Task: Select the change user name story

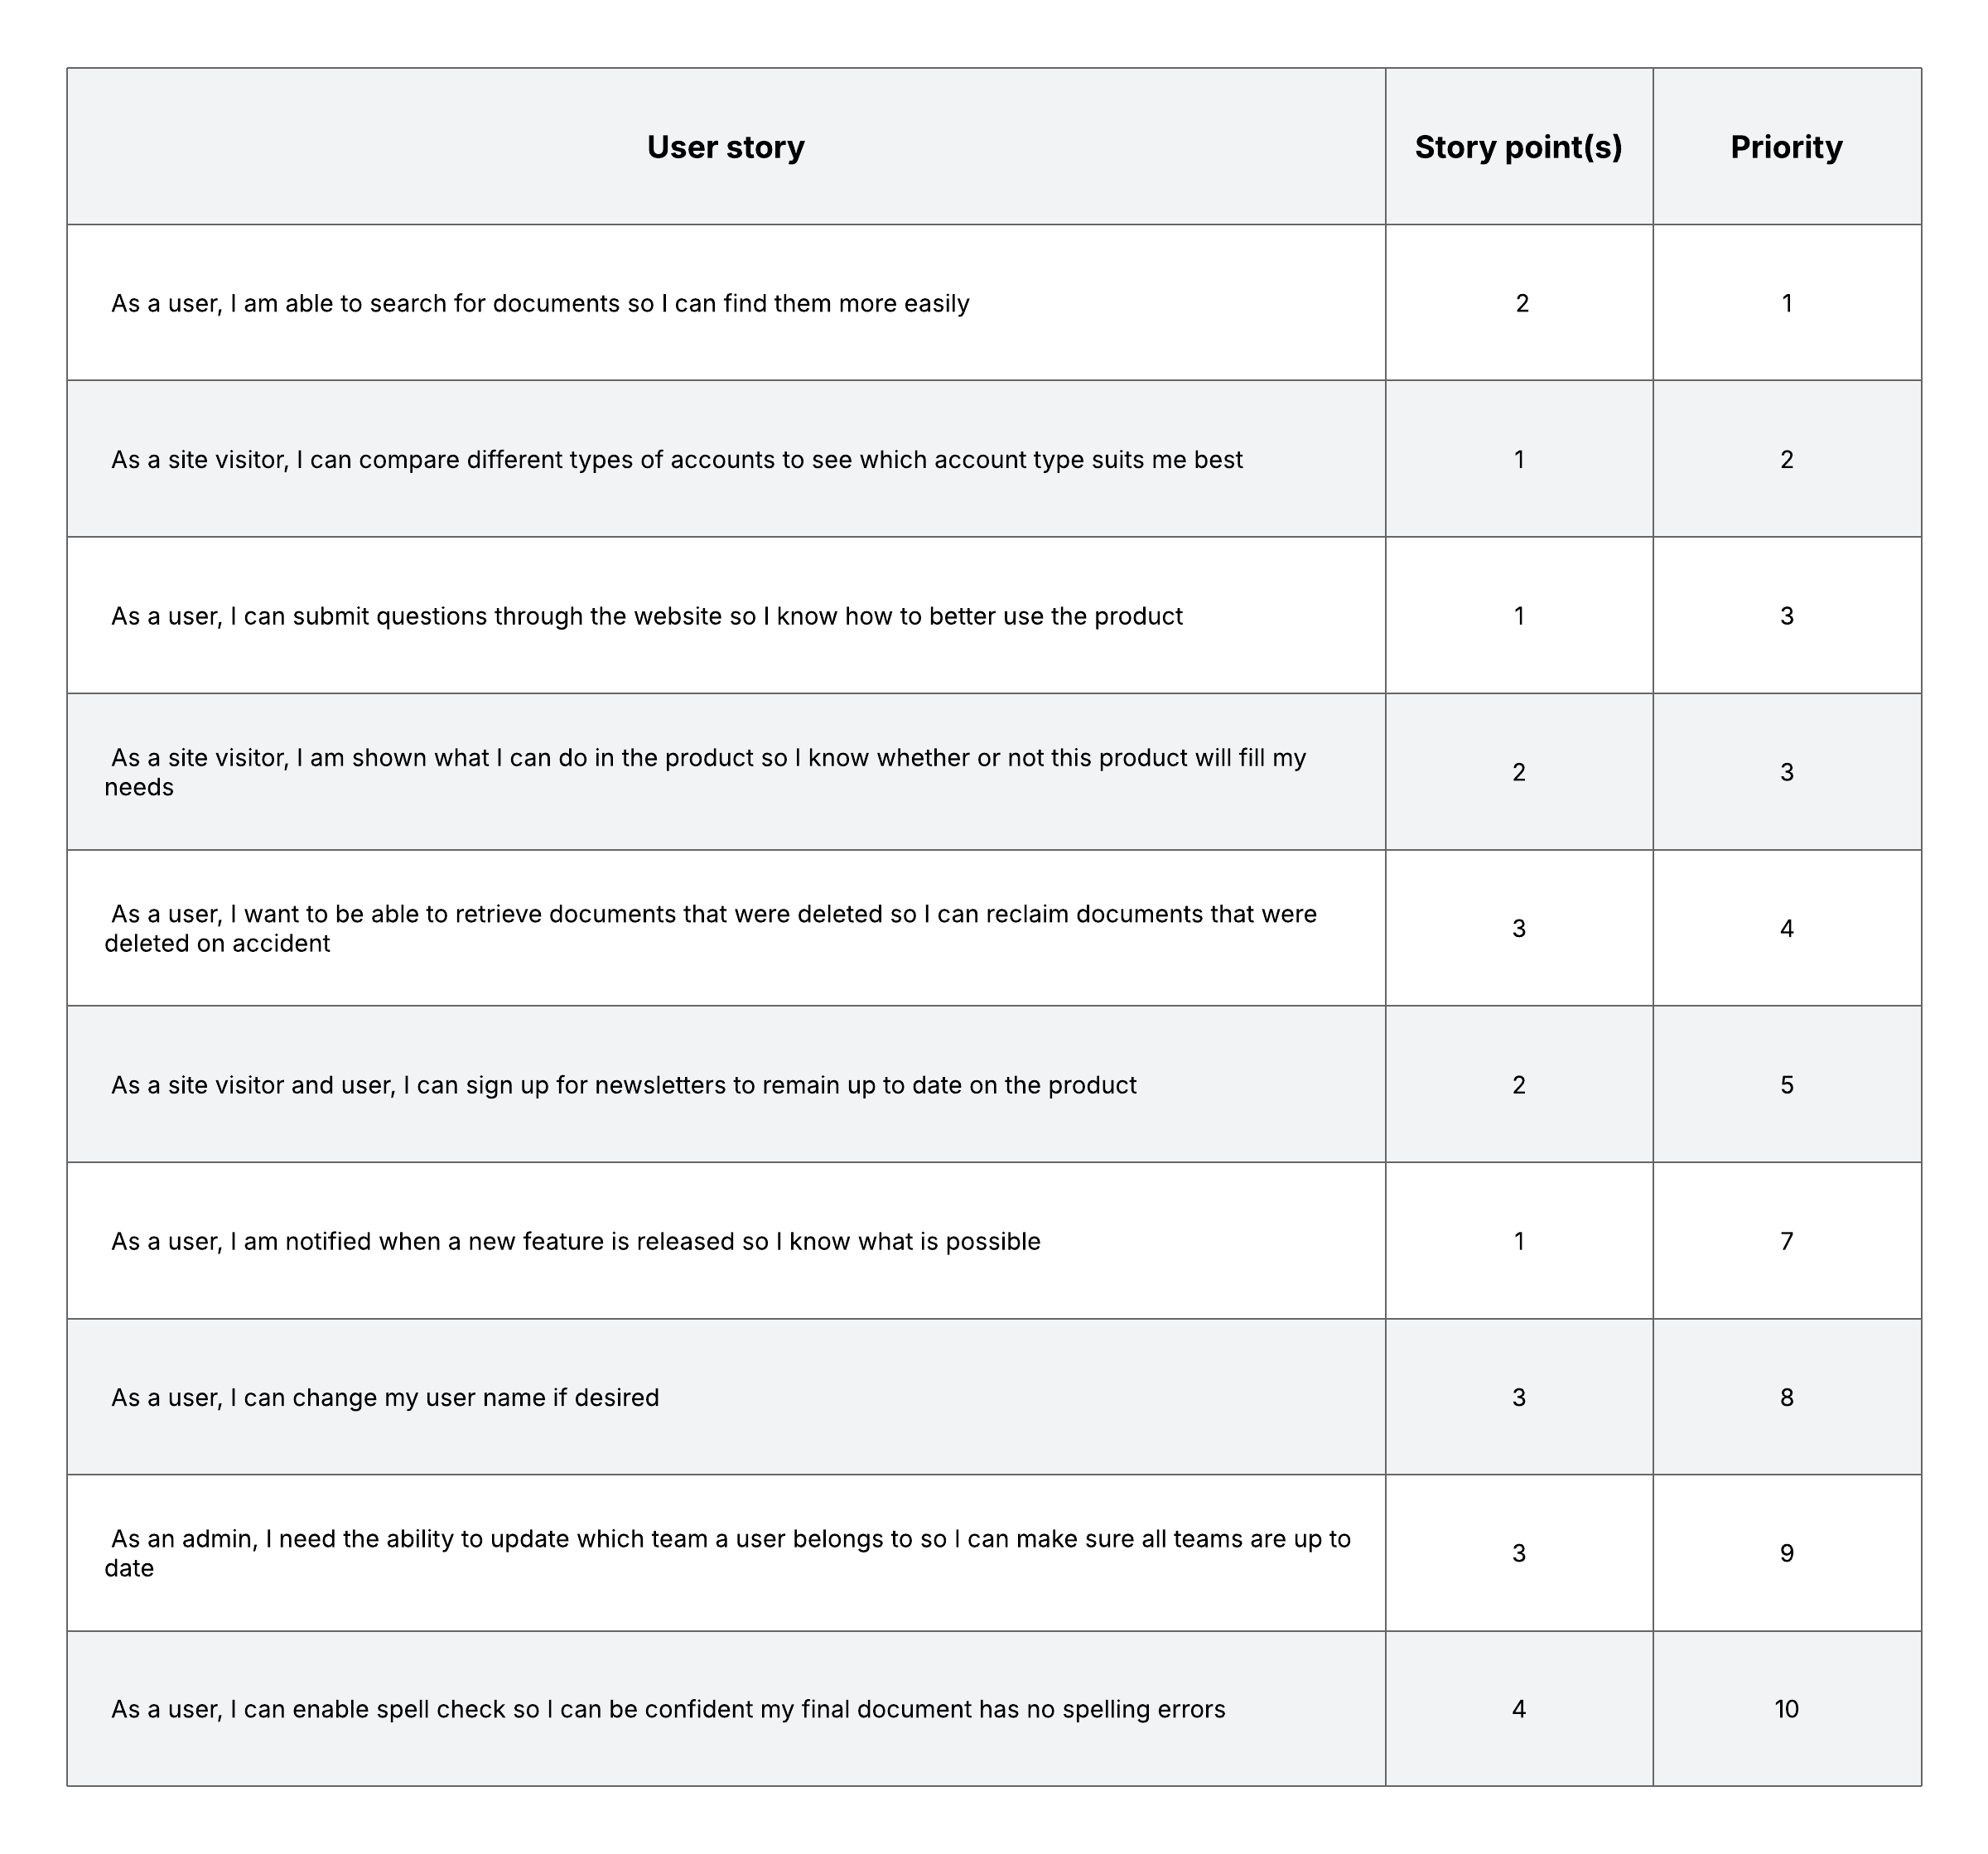Action: click(x=385, y=1397)
